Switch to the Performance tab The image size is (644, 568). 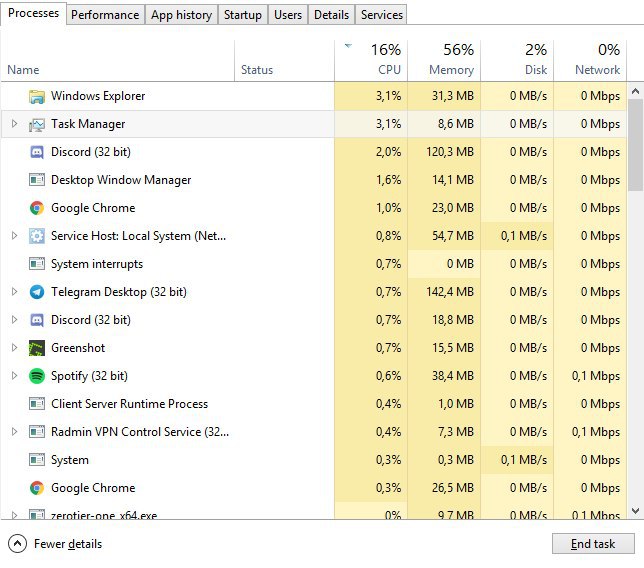(x=105, y=15)
